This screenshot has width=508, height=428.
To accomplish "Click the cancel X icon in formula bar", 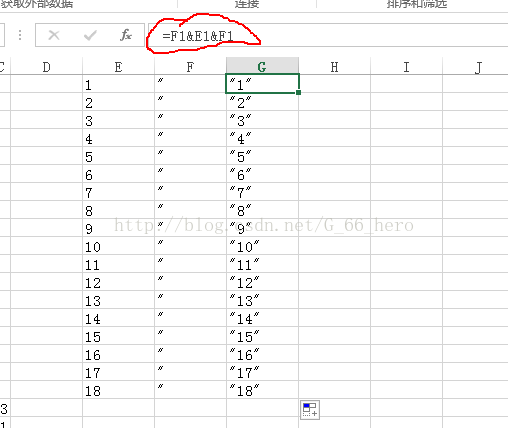I will coord(54,35).
